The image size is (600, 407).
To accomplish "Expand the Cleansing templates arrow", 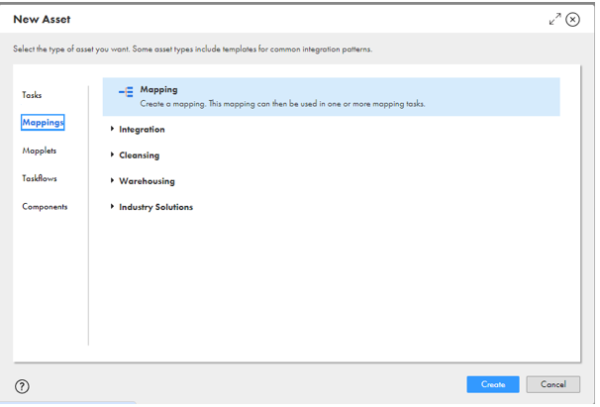I will 112,155.
